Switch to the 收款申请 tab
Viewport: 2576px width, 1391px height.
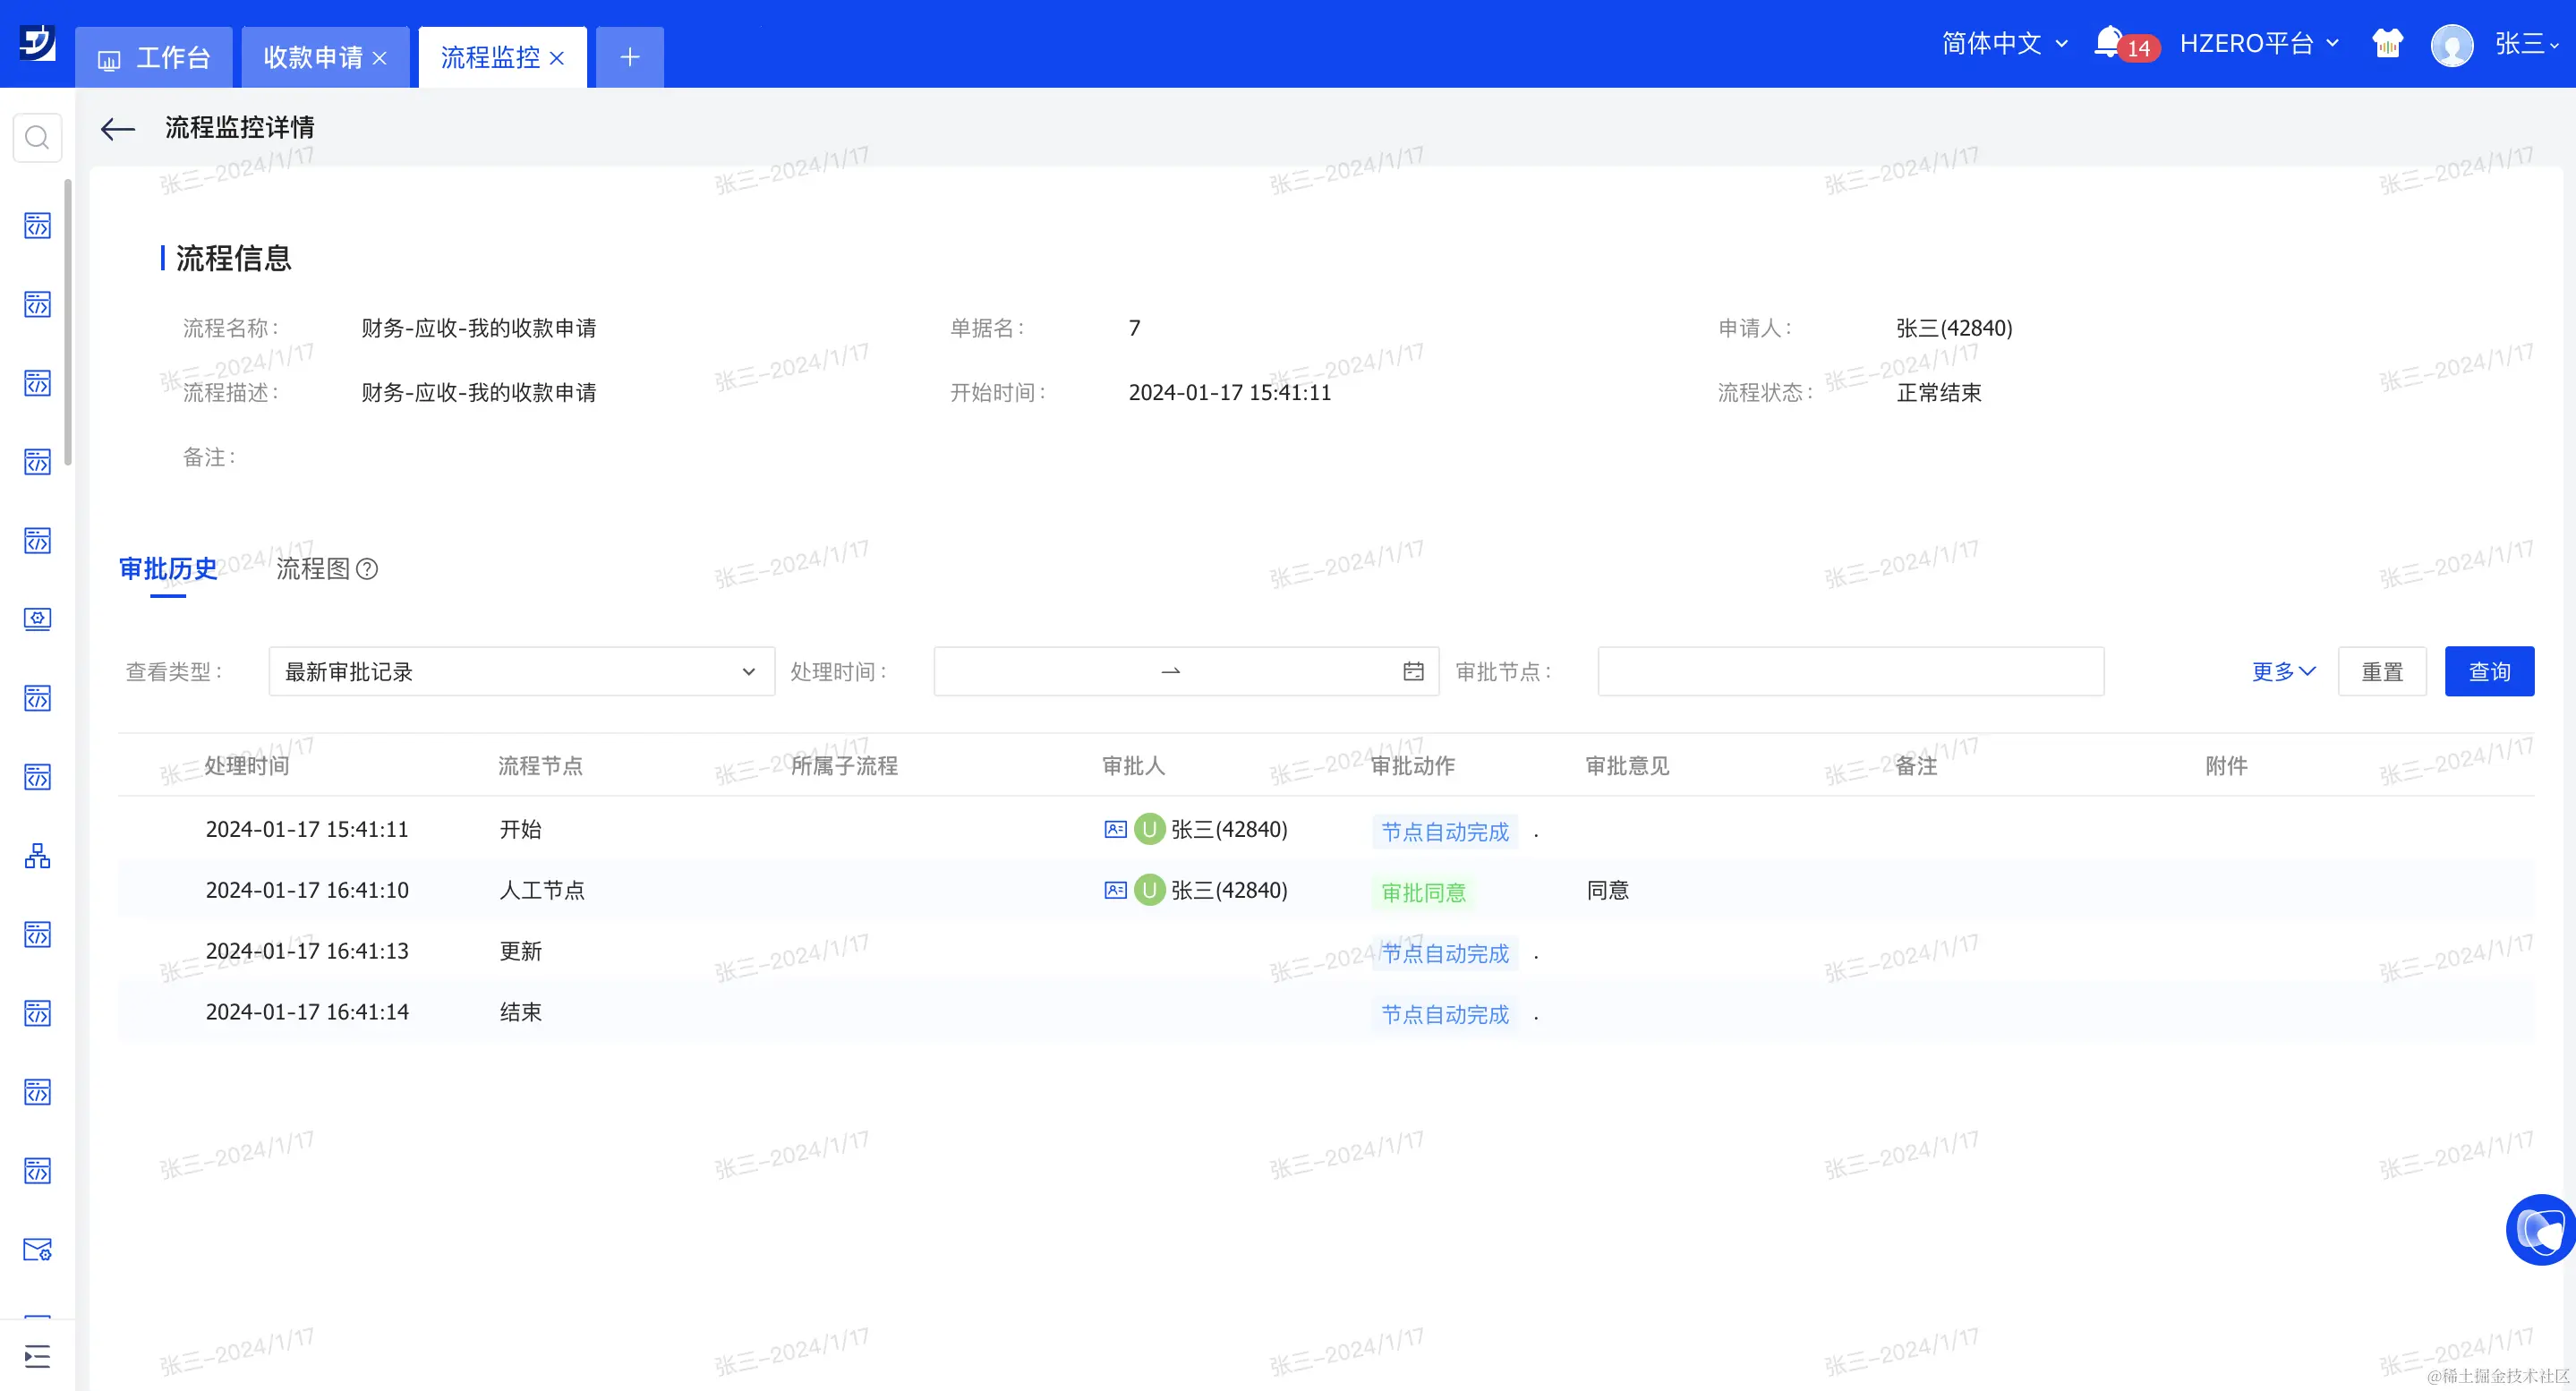click(x=313, y=57)
